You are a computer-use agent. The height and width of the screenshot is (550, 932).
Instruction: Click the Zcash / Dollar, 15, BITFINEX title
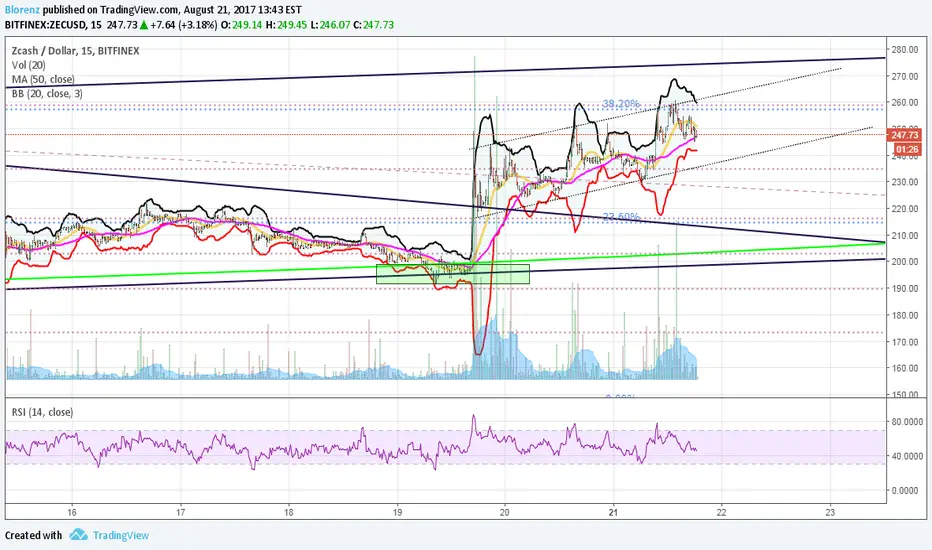(x=75, y=51)
